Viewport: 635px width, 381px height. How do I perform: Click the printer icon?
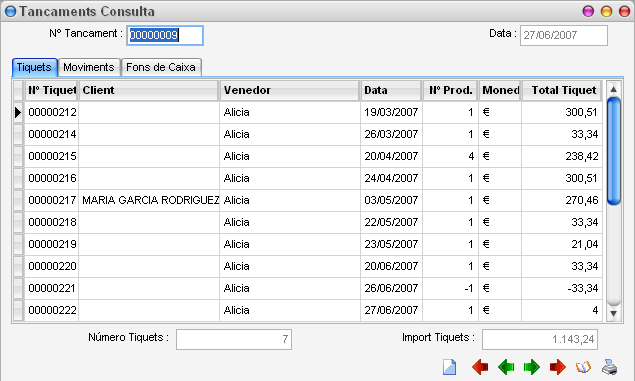tap(609, 367)
